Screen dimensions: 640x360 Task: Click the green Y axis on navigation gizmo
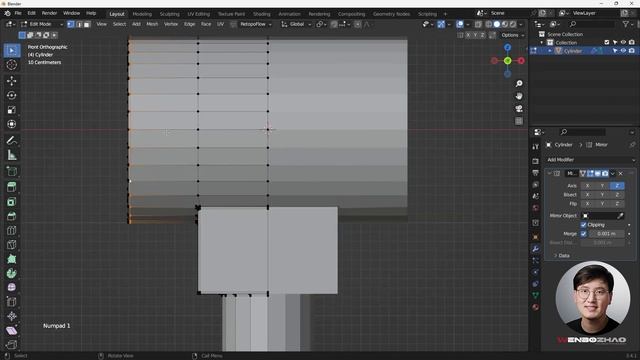click(507, 61)
